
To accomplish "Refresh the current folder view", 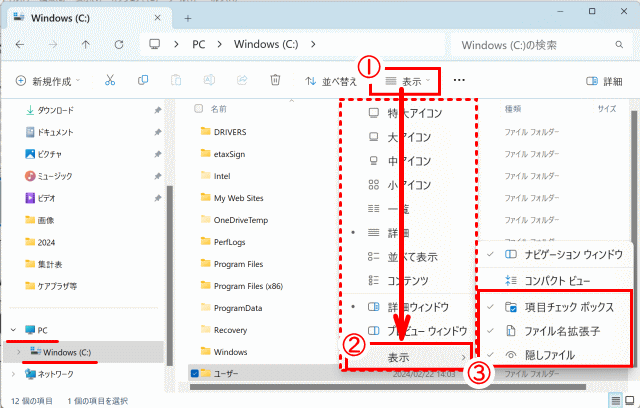I will (x=119, y=44).
